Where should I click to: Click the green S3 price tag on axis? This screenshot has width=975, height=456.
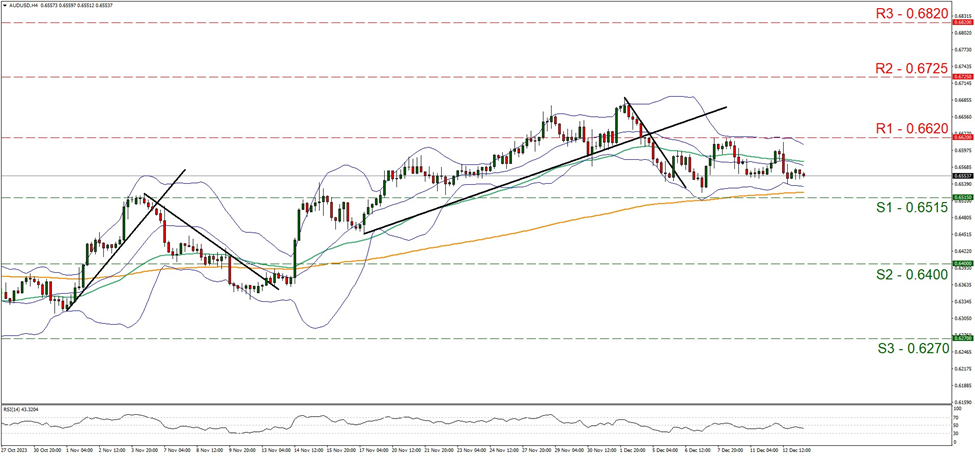(x=936, y=339)
